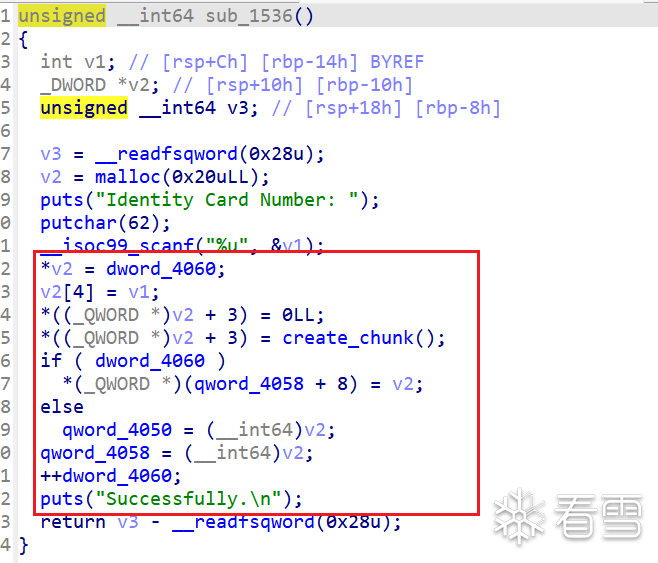The width and height of the screenshot is (658, 563).
Task: Click the else keyword
Action: 62,407
